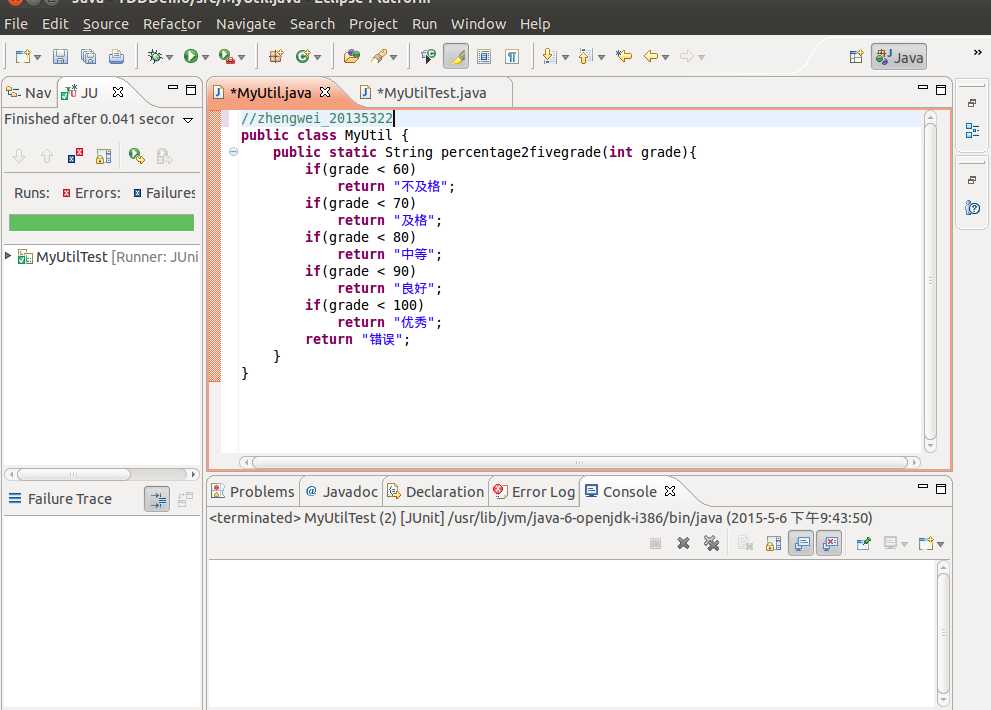Viewport: 991px width, 710px height.
Task: Click the editor vertical scrollbar
Action: [x=930, y=281]
